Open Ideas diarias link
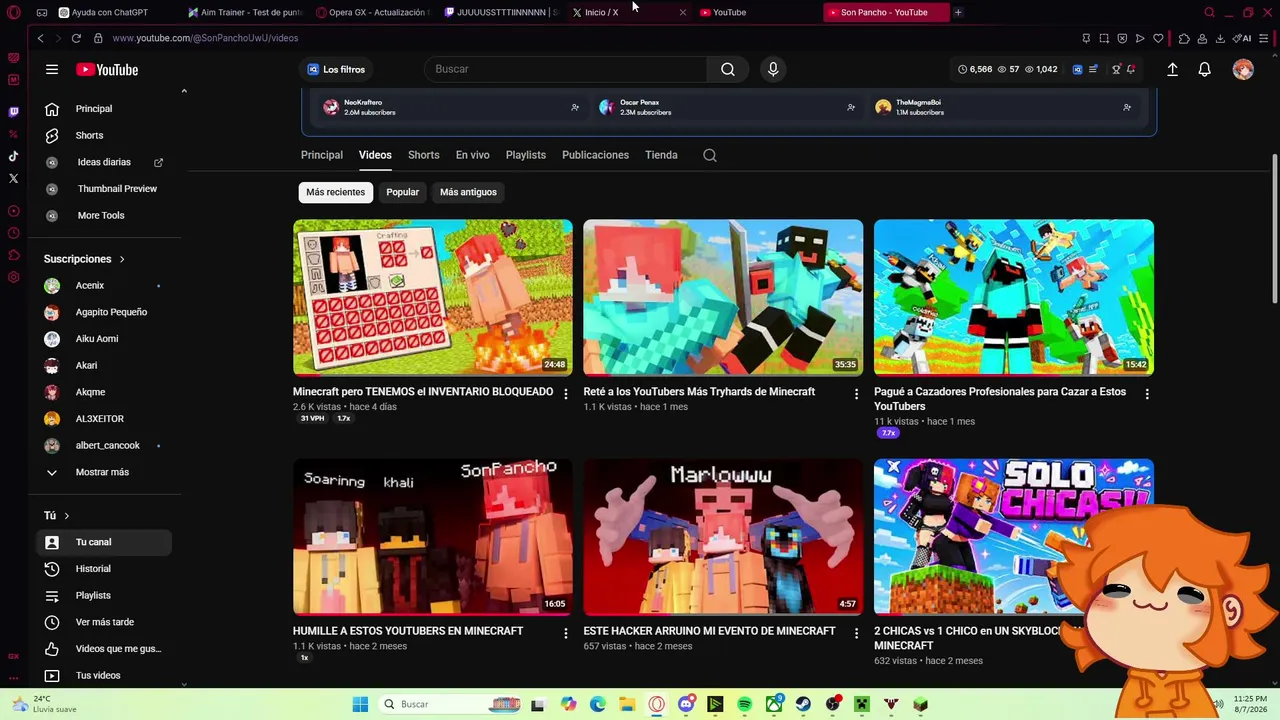1280x720 pixels. click(106, 162)
